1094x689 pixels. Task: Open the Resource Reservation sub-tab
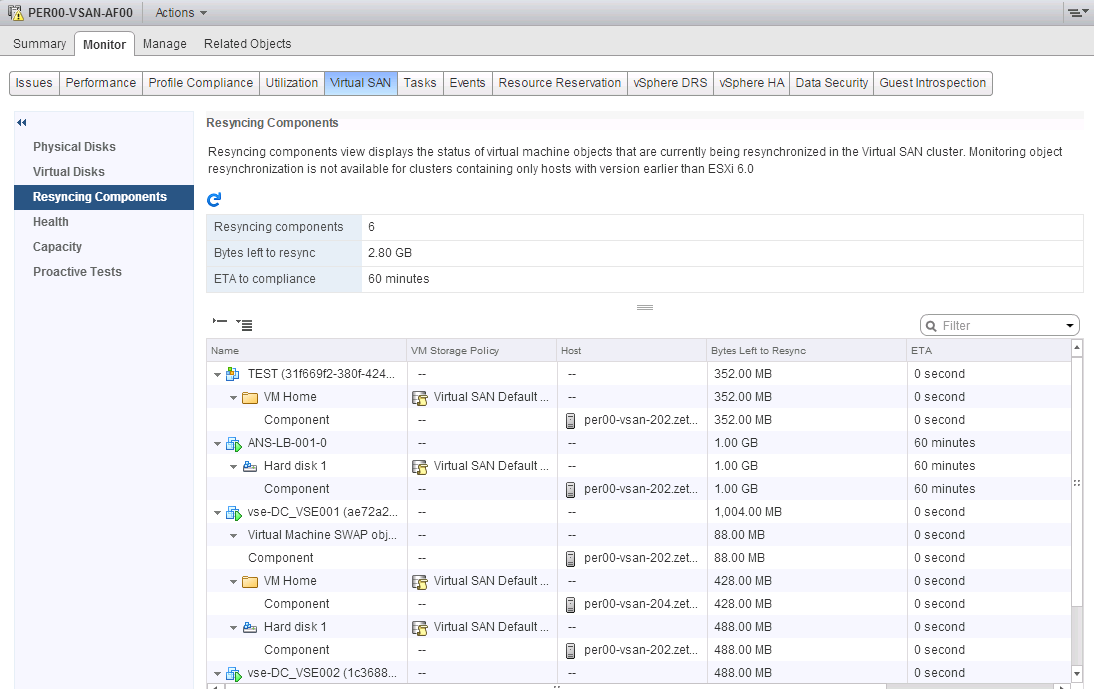(560, 83)
